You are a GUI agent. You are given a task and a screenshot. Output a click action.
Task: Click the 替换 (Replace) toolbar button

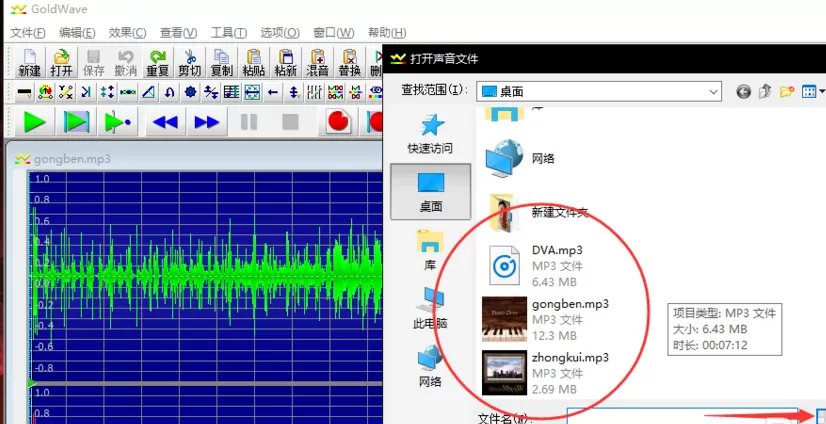pos(349,63)
